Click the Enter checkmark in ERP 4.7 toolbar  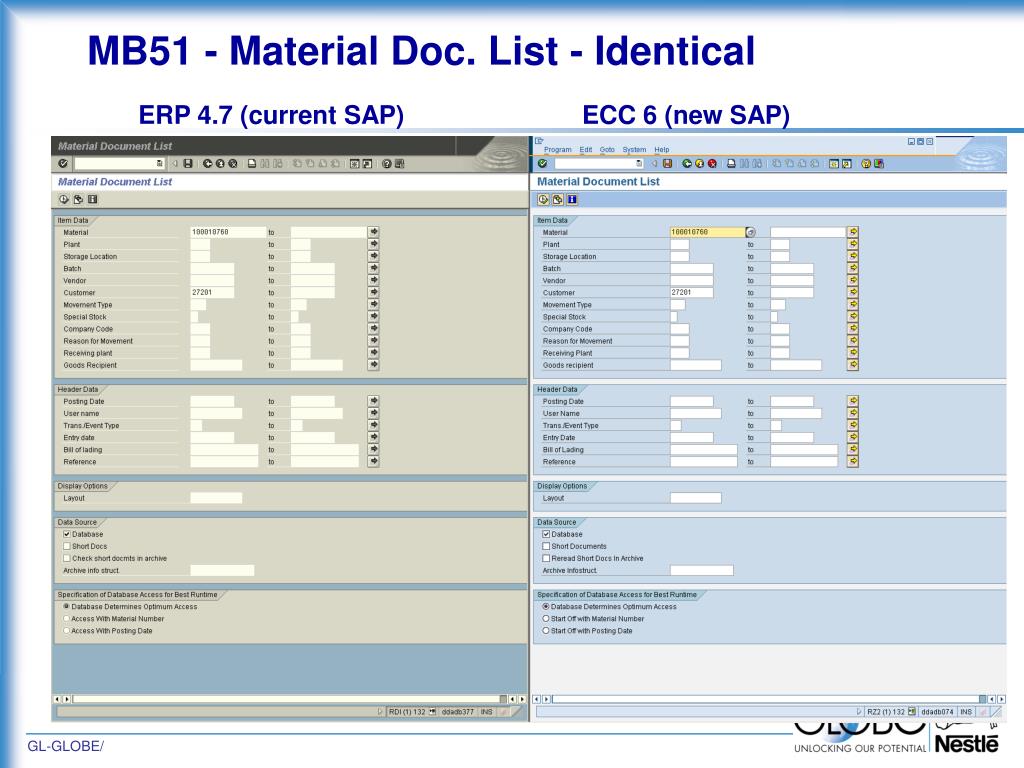(x=63, y=164)
